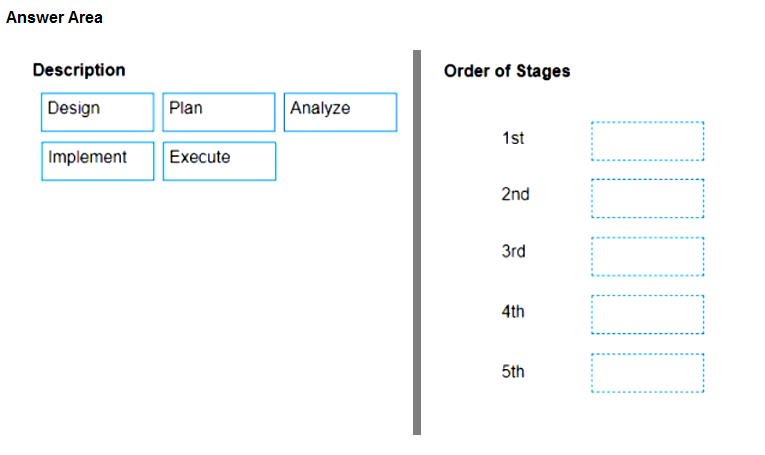Click the Order of Stages heading
The height and width of the screenshot is (455, 765).
point(507,71)
